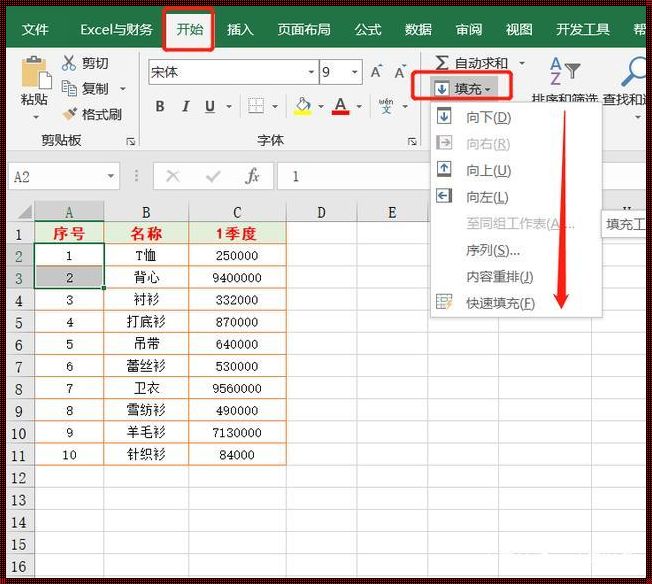Expand the borders dropdown arrow
Screen dimensions: 652x584
[275, 106]
